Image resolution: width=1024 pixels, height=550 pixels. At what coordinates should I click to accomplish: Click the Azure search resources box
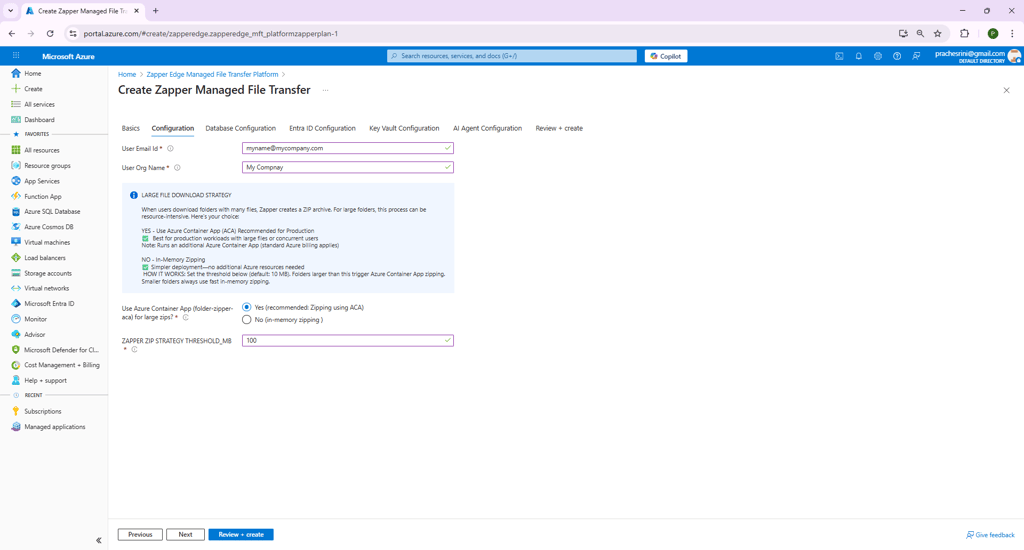(x=512, y=56)
